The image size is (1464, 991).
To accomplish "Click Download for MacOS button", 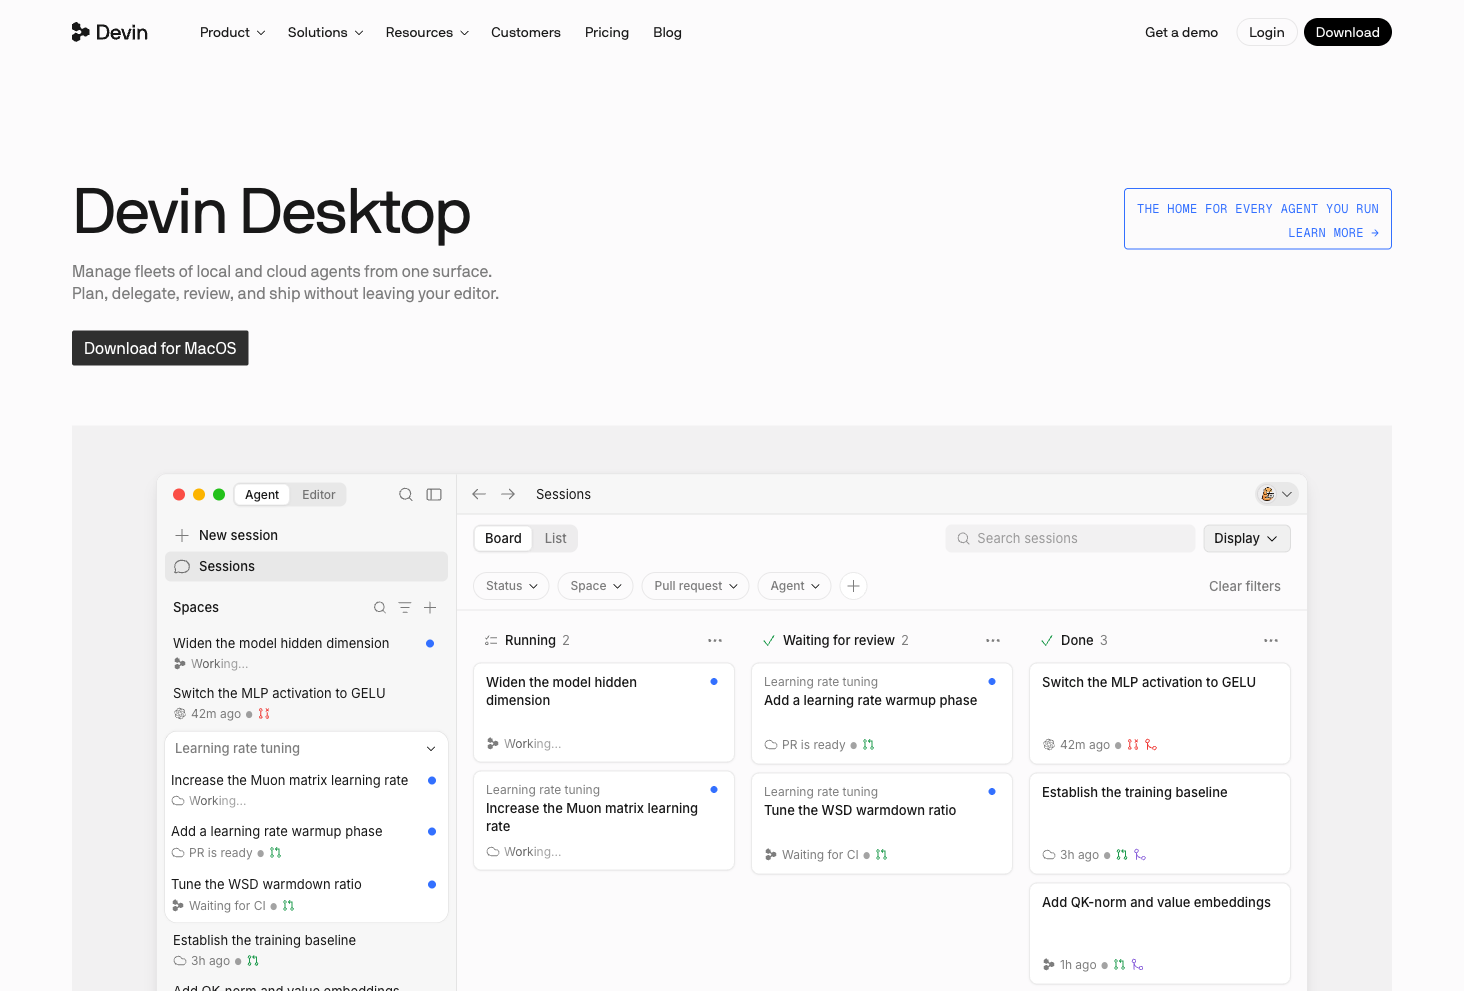I will point(160,348).
